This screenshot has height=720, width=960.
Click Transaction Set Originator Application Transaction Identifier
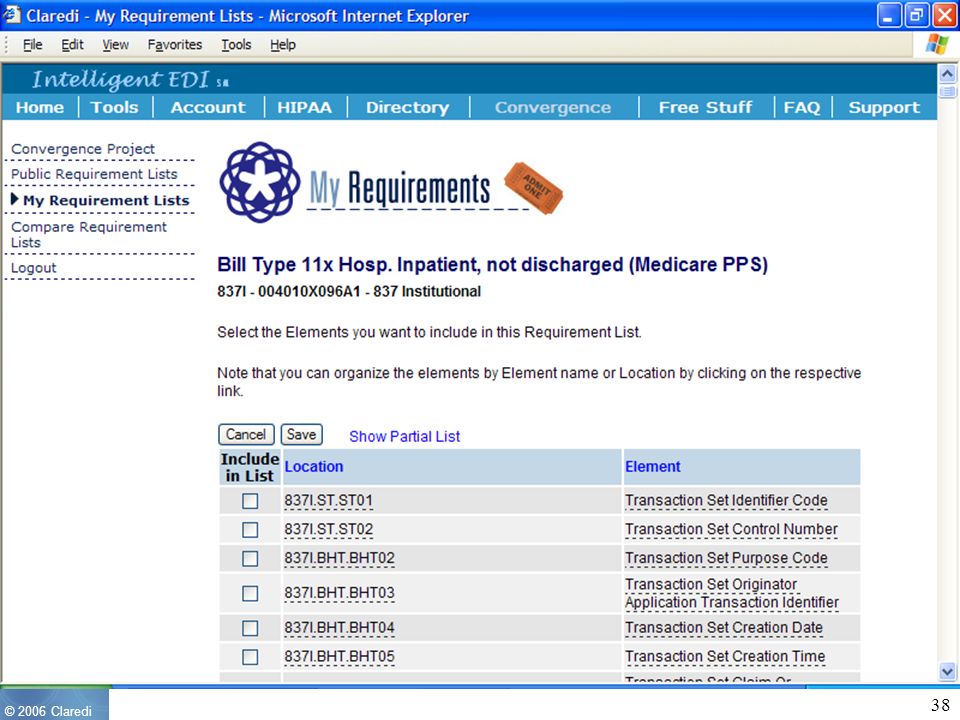[x=732, y=593]
